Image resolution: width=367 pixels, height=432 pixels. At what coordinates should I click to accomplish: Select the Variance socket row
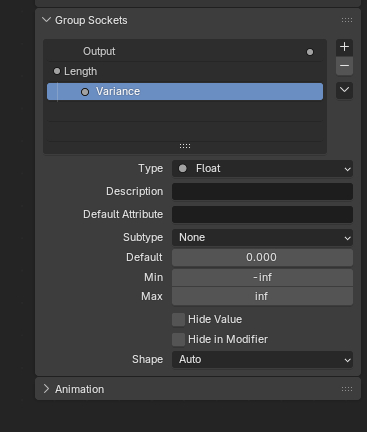(185, 91)
